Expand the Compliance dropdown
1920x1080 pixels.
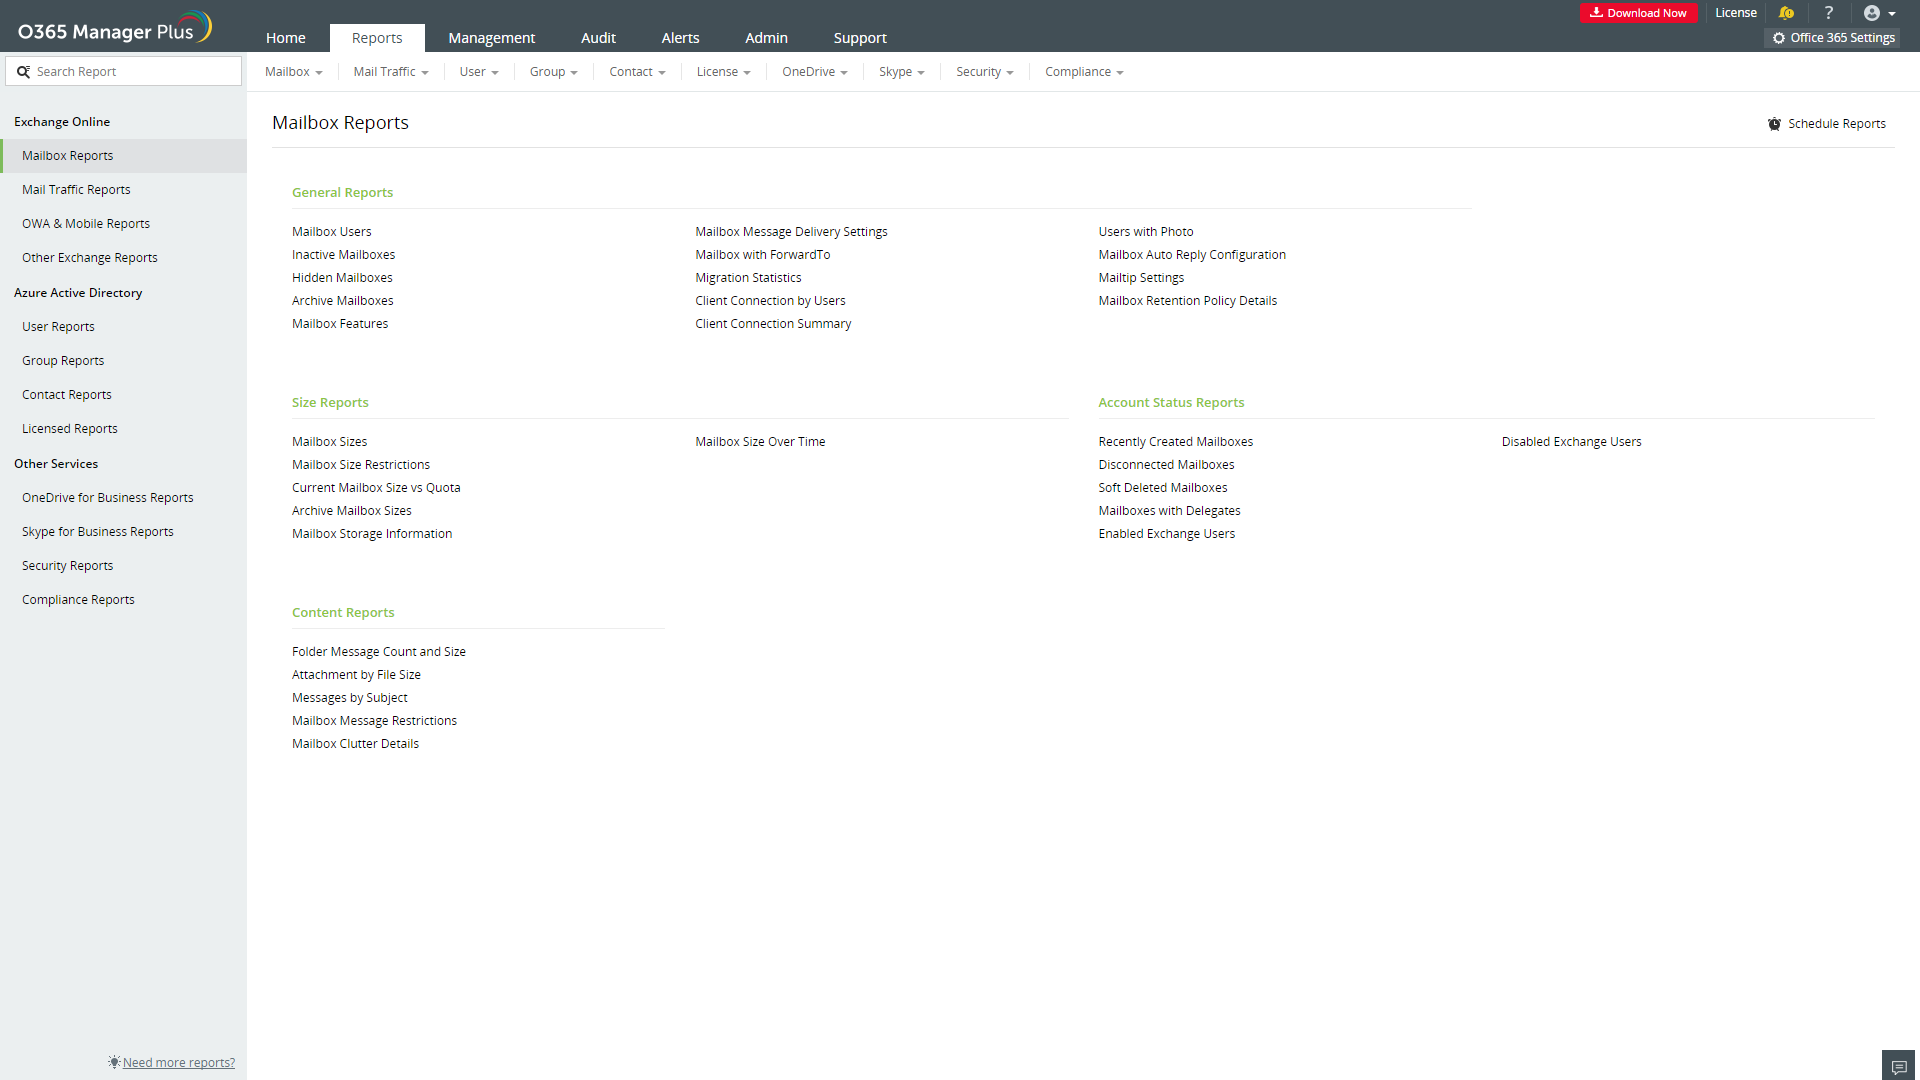pos(1083,72)
